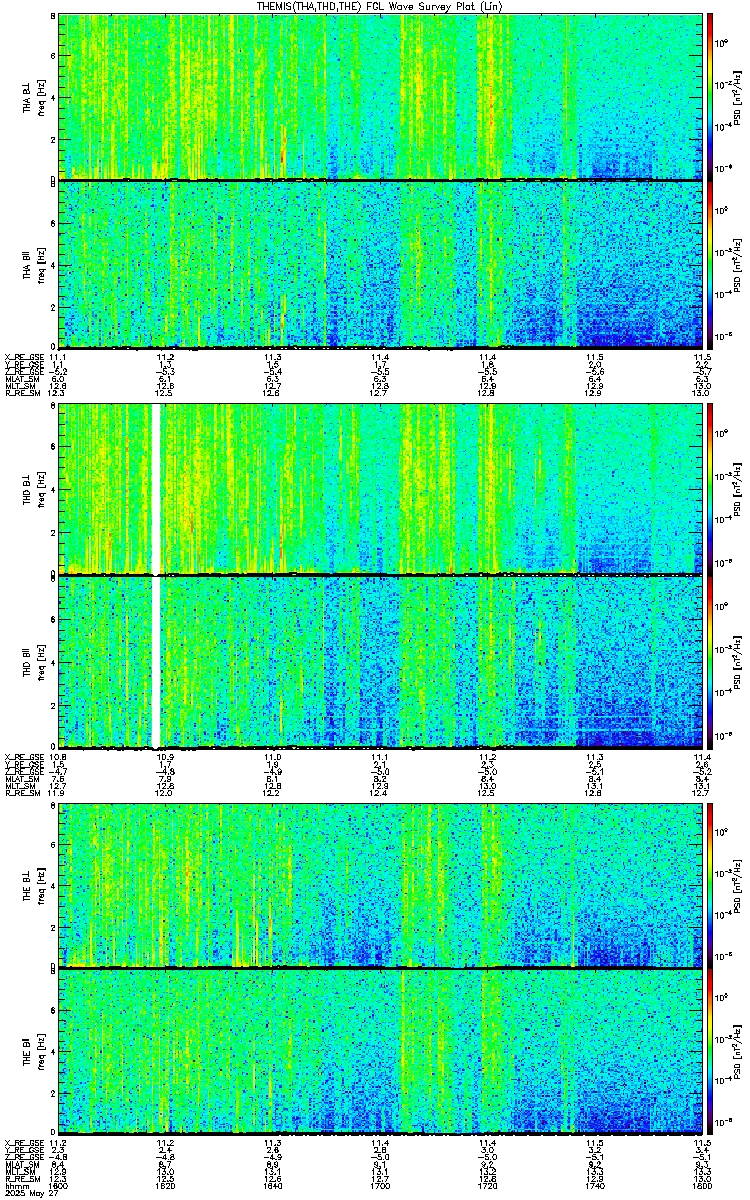750x1200 pixels.
Task: Click the THE BII spectrogram panel
Action: 380,1052
